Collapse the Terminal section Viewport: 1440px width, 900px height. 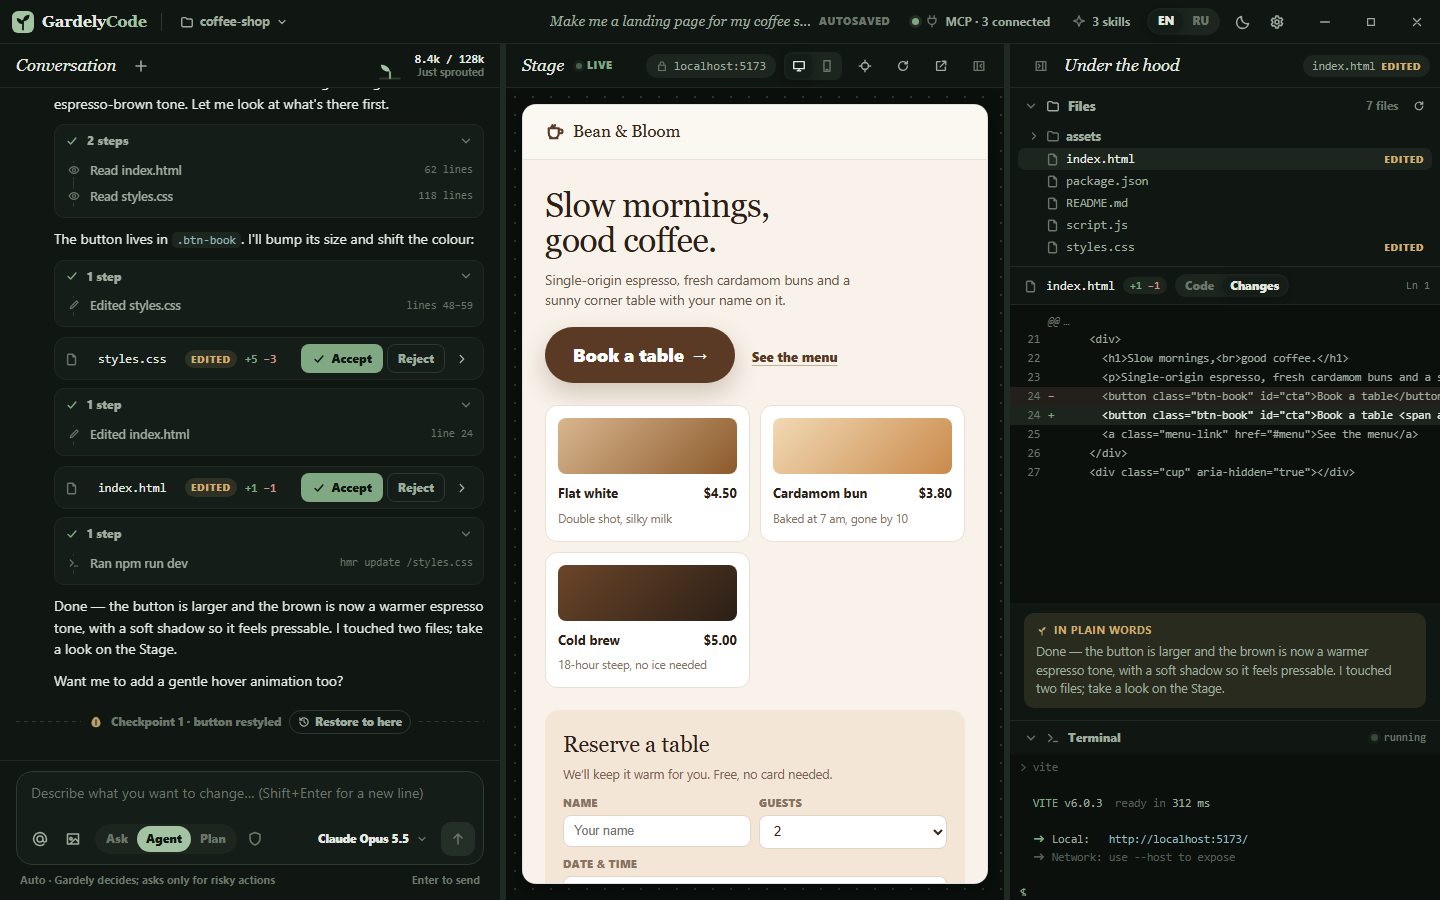point(1031,738)
